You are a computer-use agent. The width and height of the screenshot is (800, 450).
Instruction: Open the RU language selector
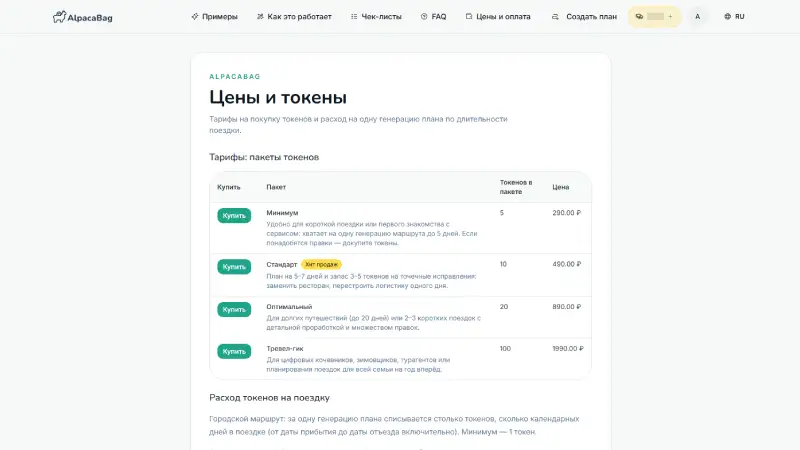pos(734,16)
